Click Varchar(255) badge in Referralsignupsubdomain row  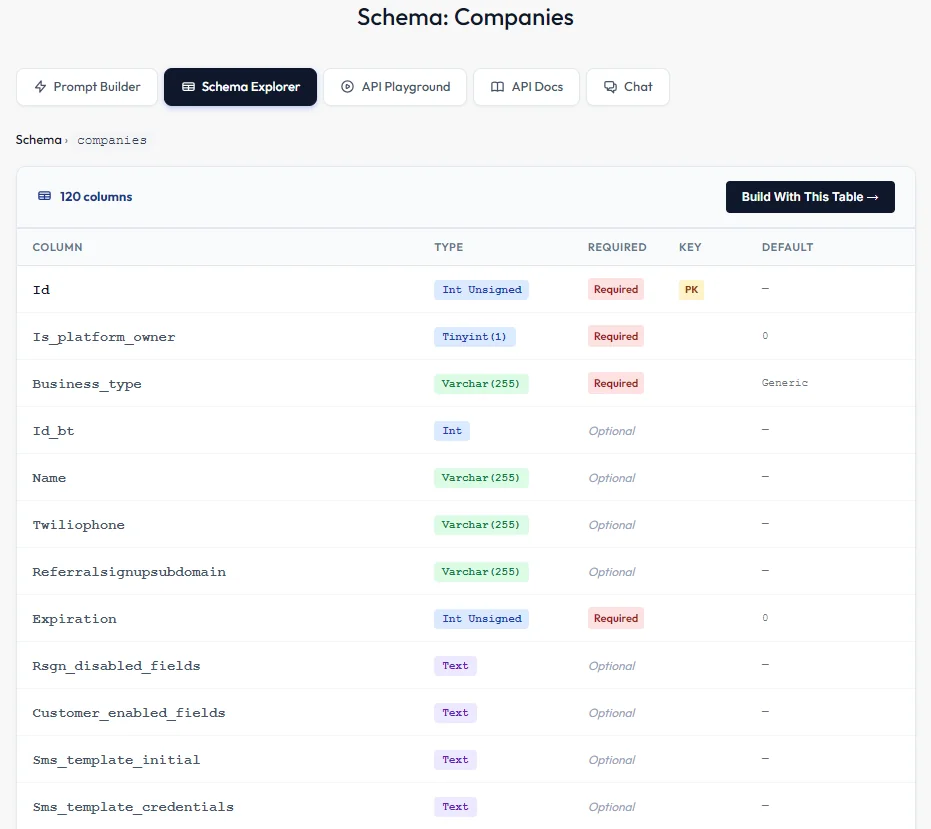coord(481,571)
